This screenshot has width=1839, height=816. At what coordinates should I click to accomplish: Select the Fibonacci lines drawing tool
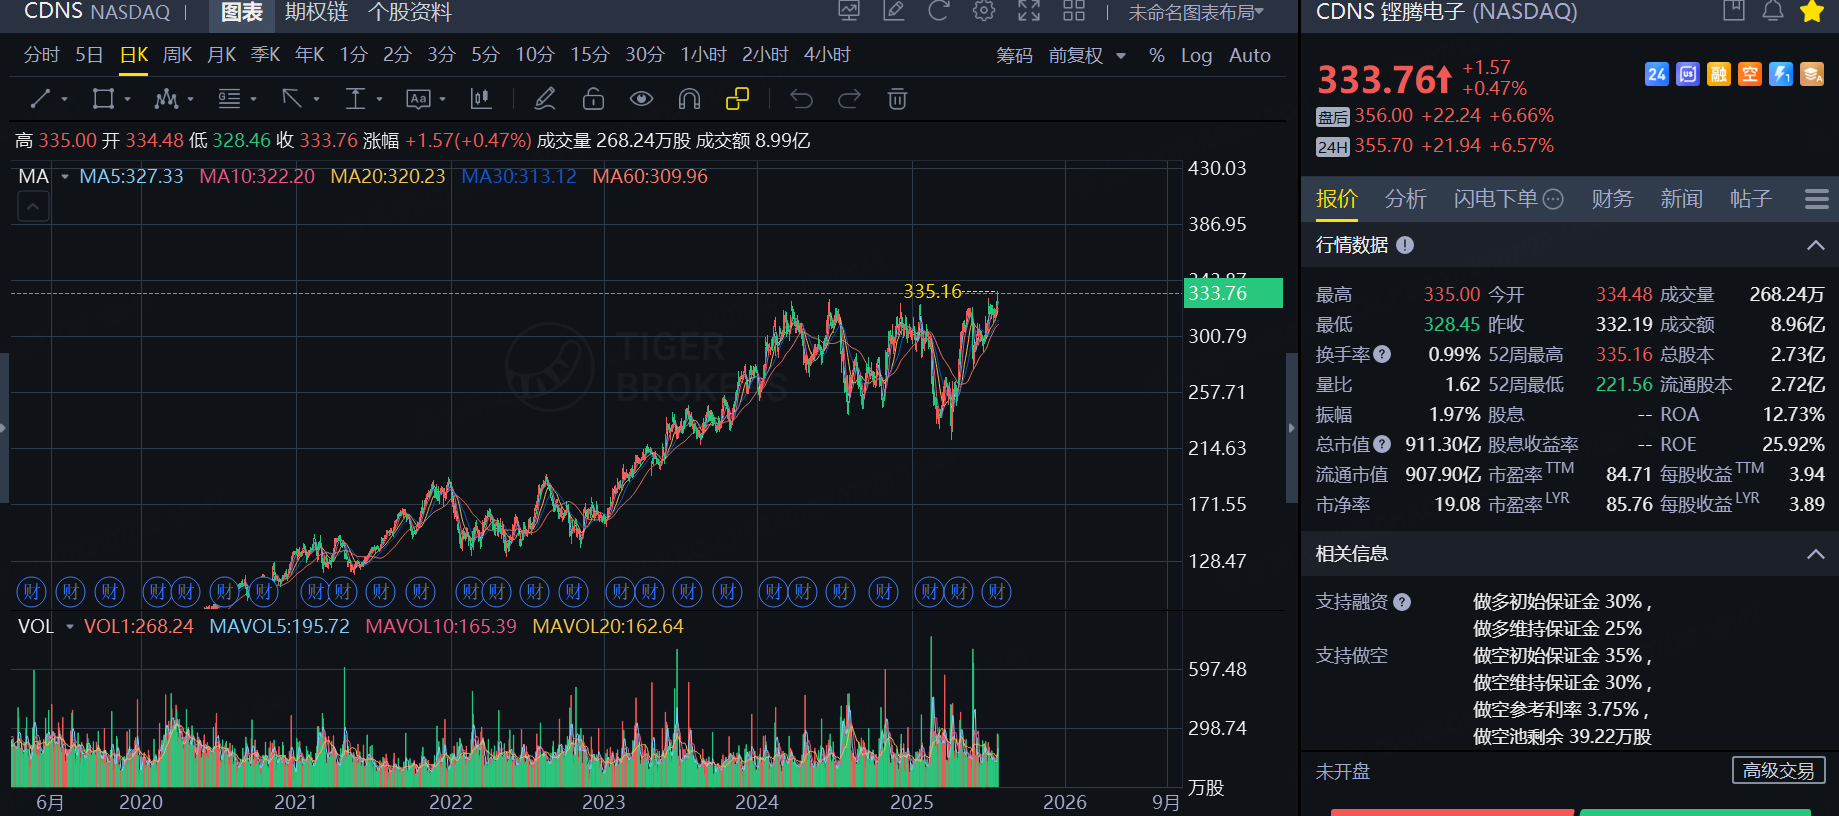[x=229, y=98]
